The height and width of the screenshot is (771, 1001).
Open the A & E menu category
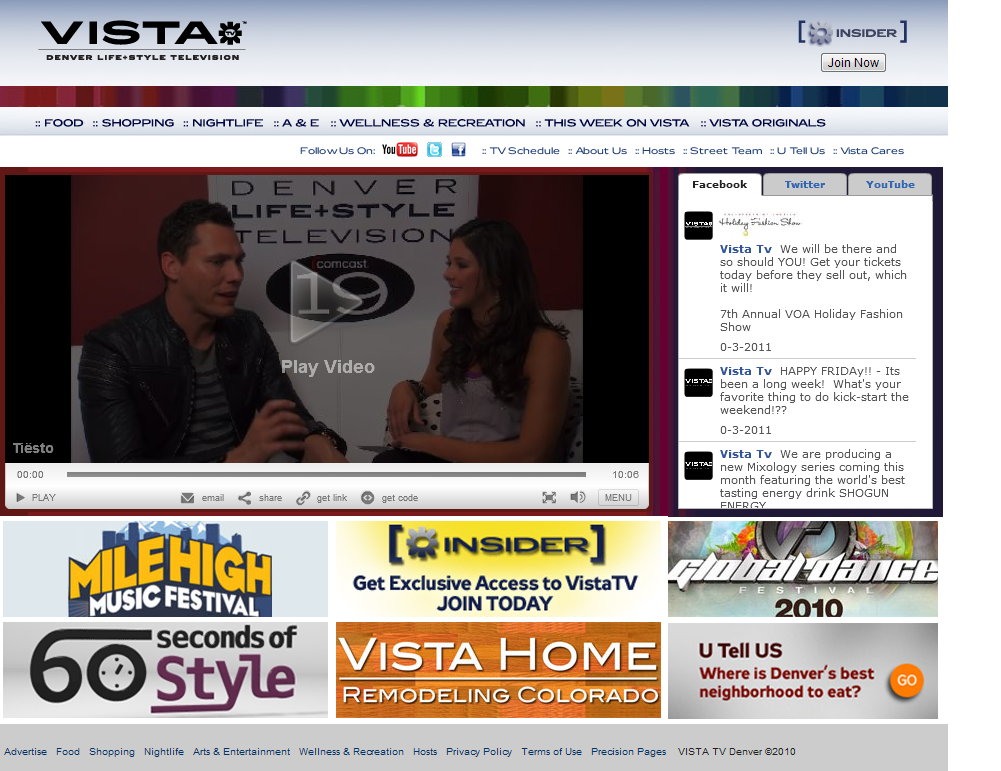(296, 123)
